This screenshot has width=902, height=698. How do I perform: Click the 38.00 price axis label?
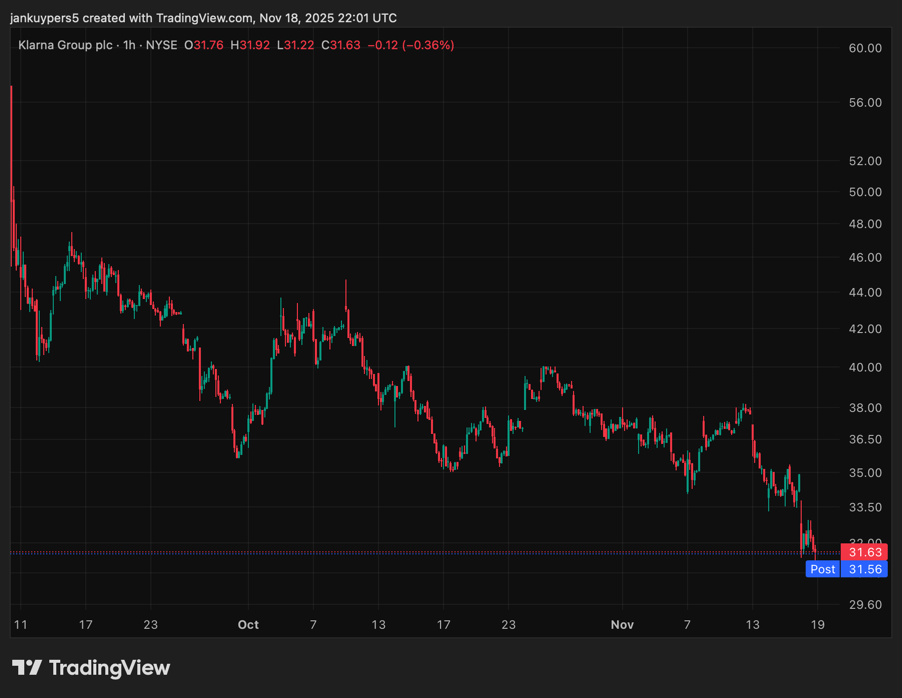[x=865, y=407]
